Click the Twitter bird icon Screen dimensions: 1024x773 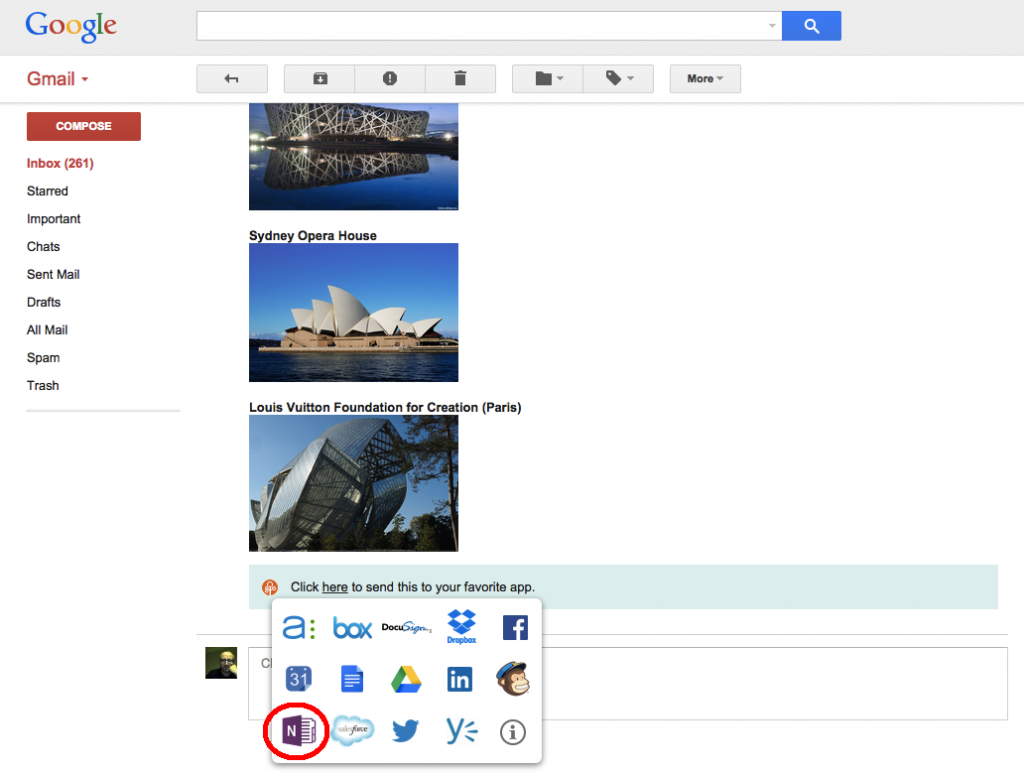pos(406,732)
